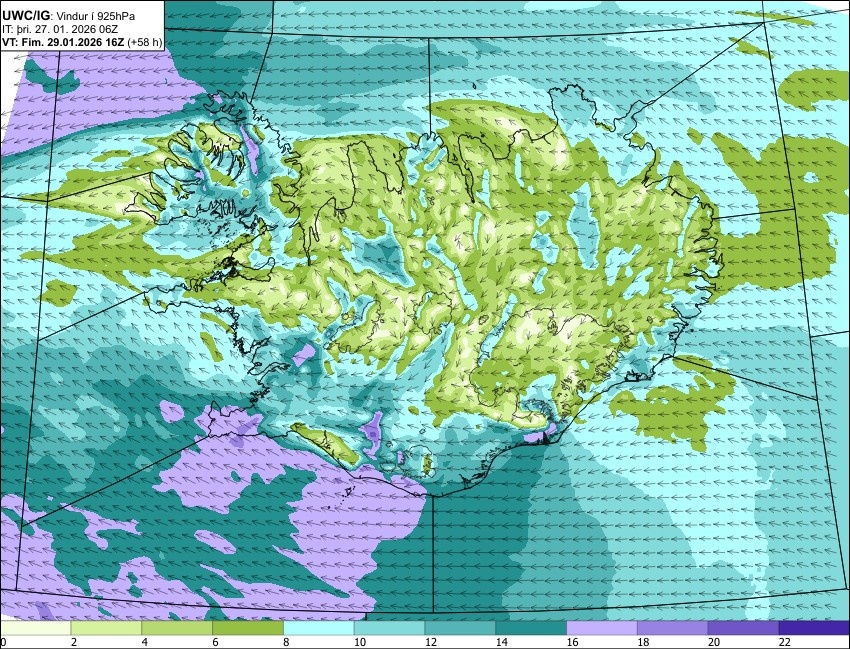Image resolution: width=850 pixels, height=649 pixels.
Task: Click the 20–22 m/s violet legend swatch
Action: click(x=743, y=628)
